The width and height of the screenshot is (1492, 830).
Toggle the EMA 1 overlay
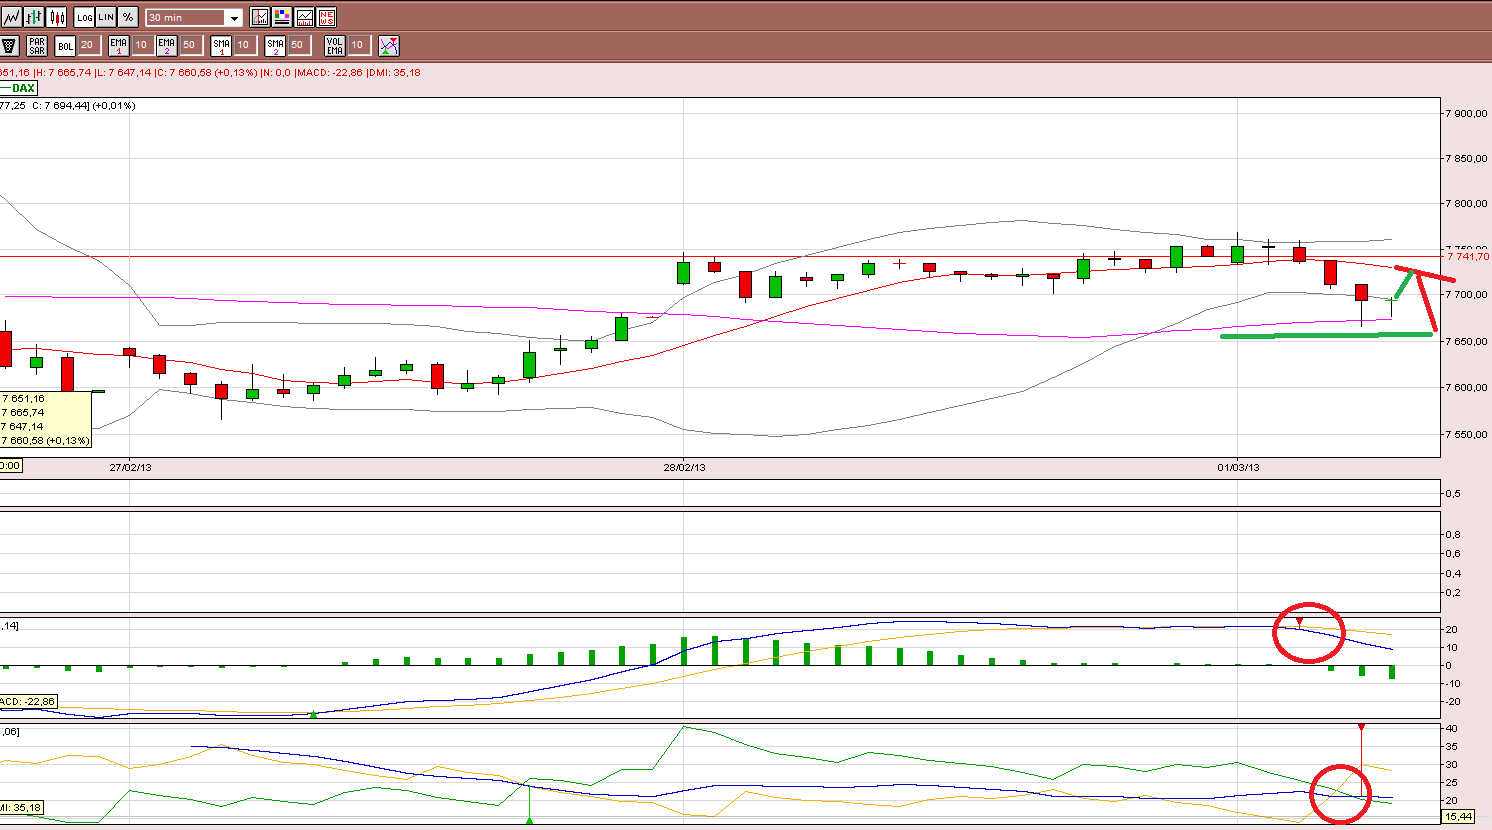119,45
